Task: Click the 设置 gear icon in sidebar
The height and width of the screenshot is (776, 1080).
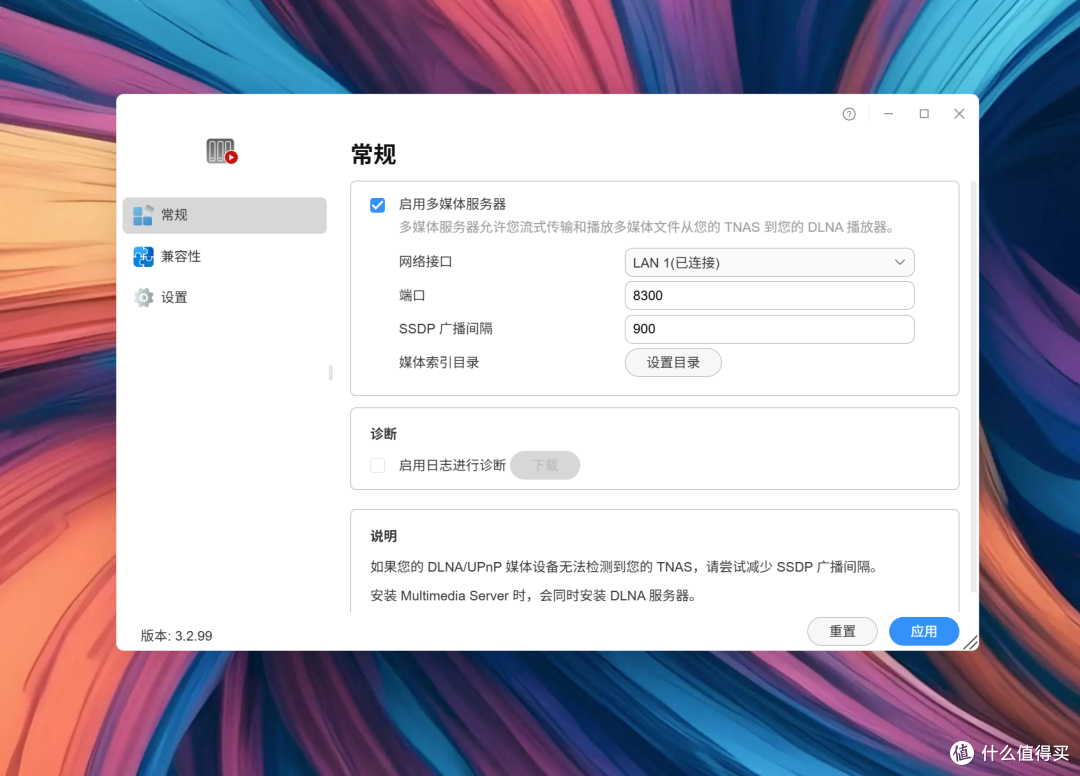Action: tap(143, 297)
